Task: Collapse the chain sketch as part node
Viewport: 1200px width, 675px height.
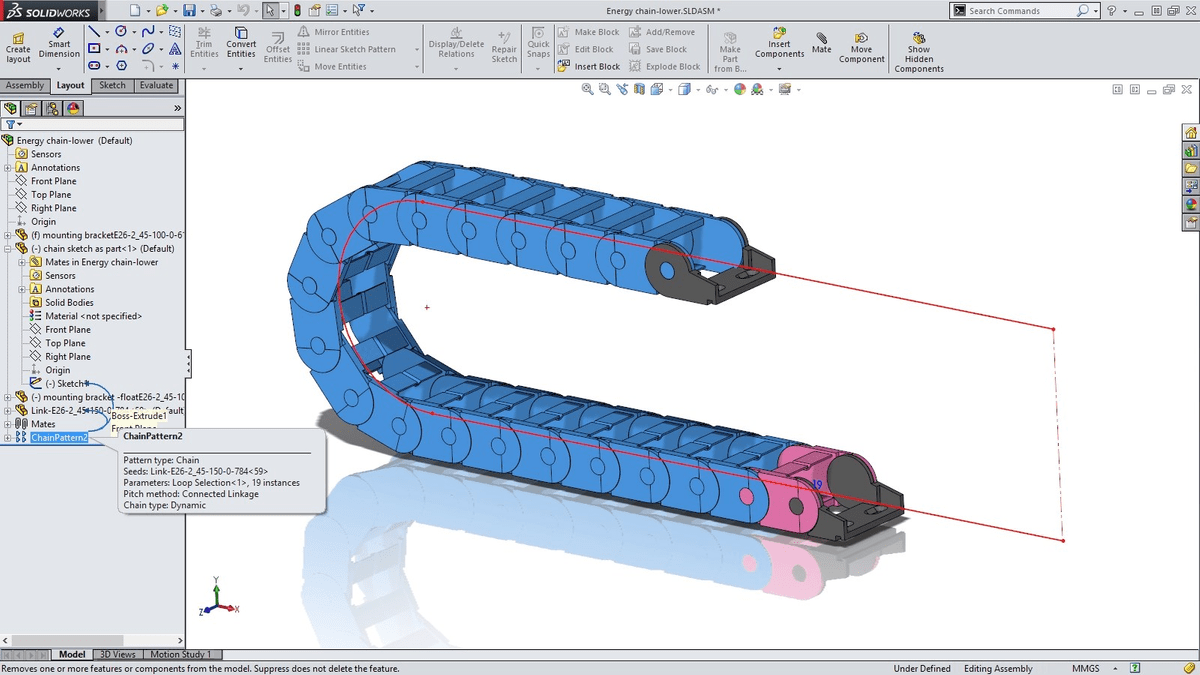Action: pyautogui.click(x=8, y=249)
